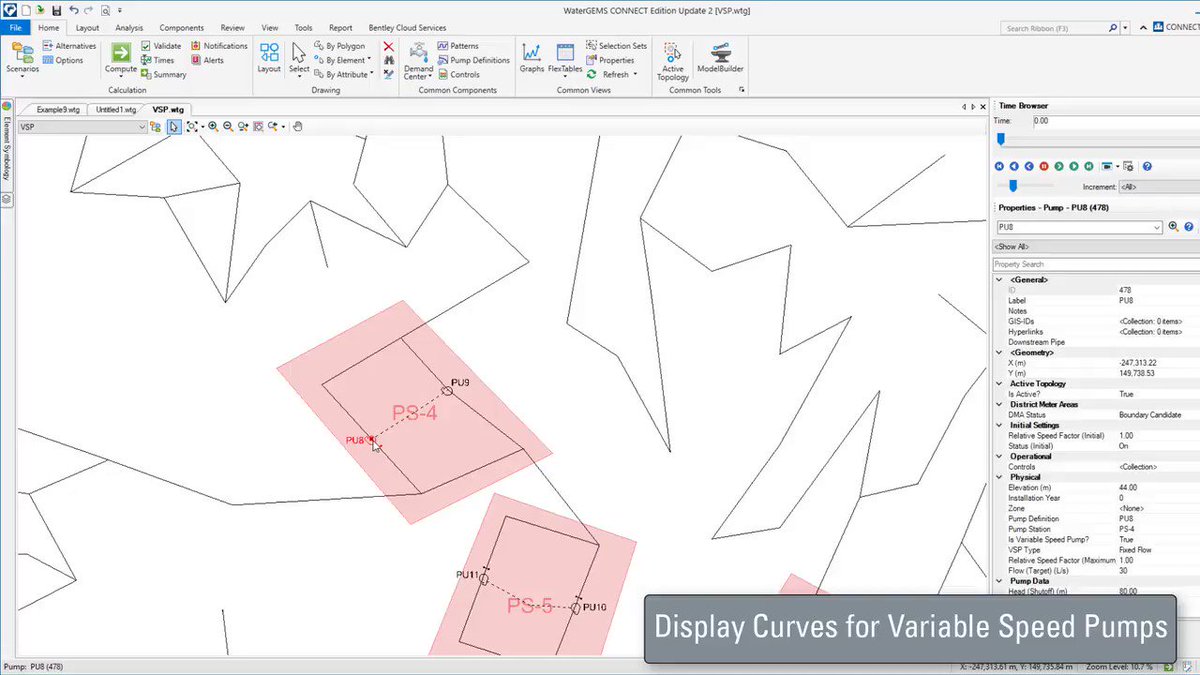Switch to Example9.wtg document tab

pos(57,109)
